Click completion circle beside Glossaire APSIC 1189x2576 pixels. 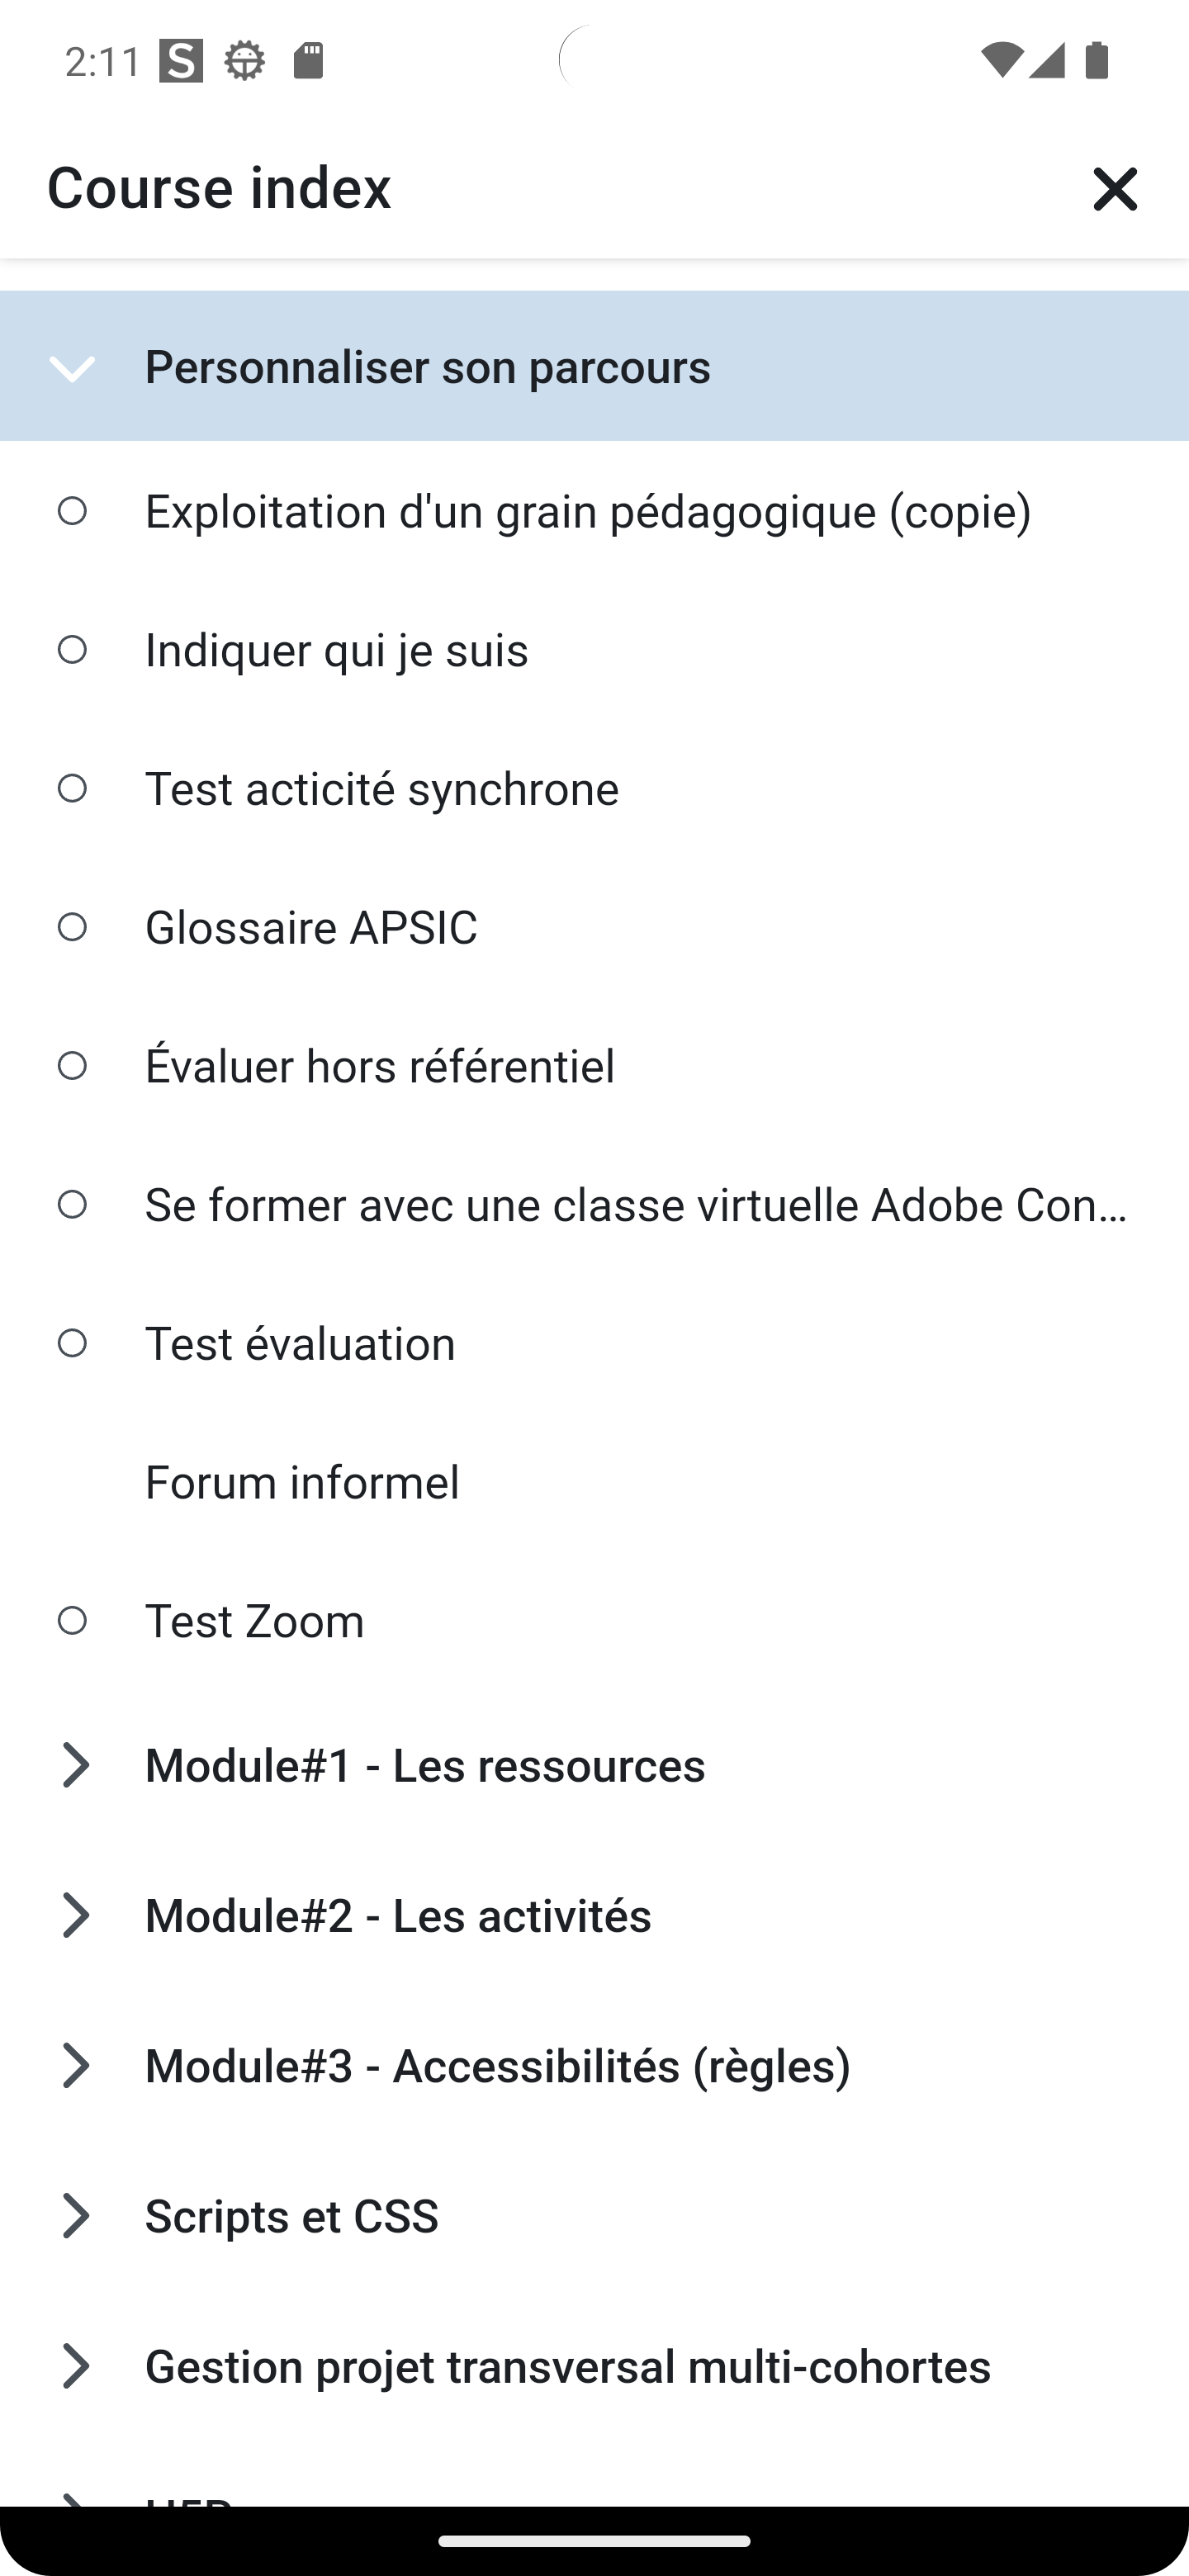pos(72,927)
